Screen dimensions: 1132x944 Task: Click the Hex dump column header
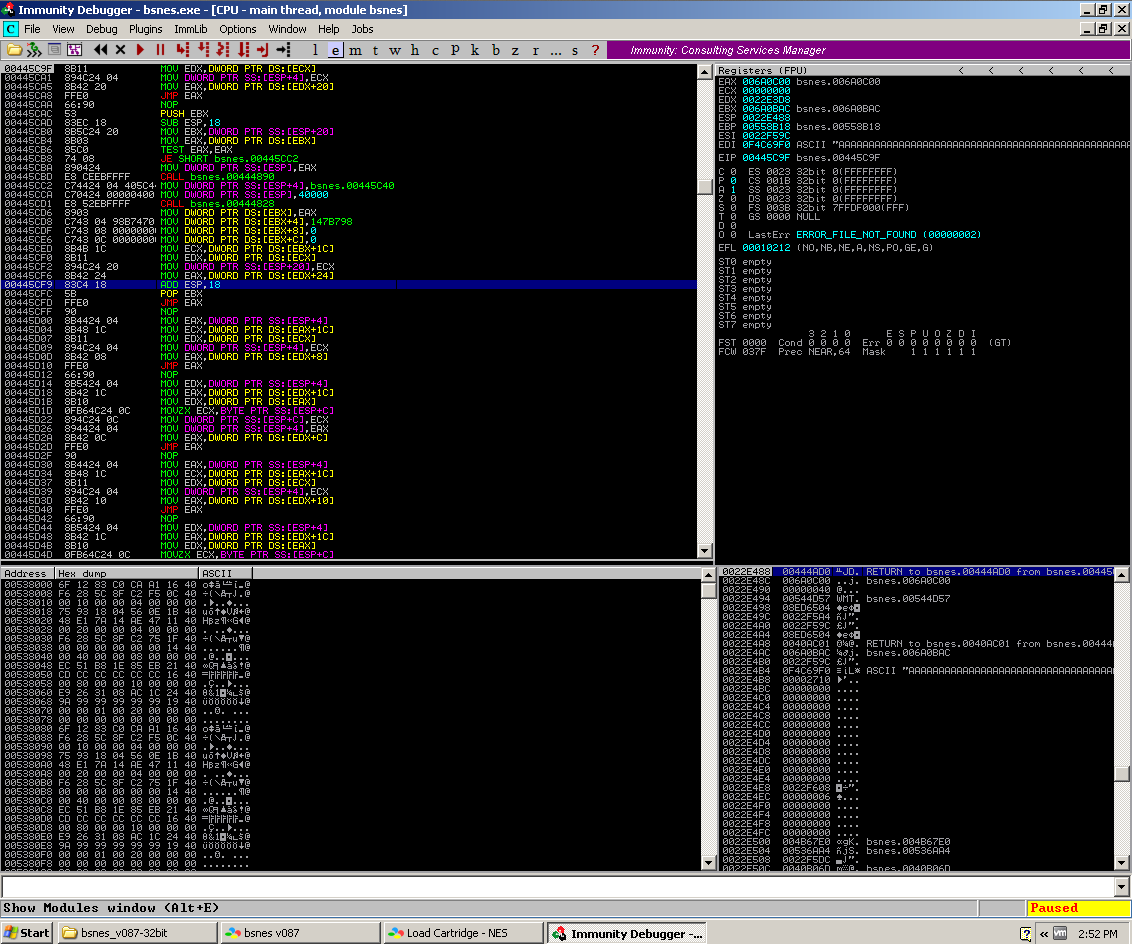[x=127, y=573]
